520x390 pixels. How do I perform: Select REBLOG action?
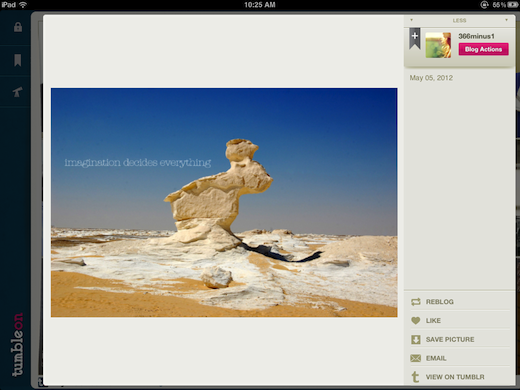(440, 302)
